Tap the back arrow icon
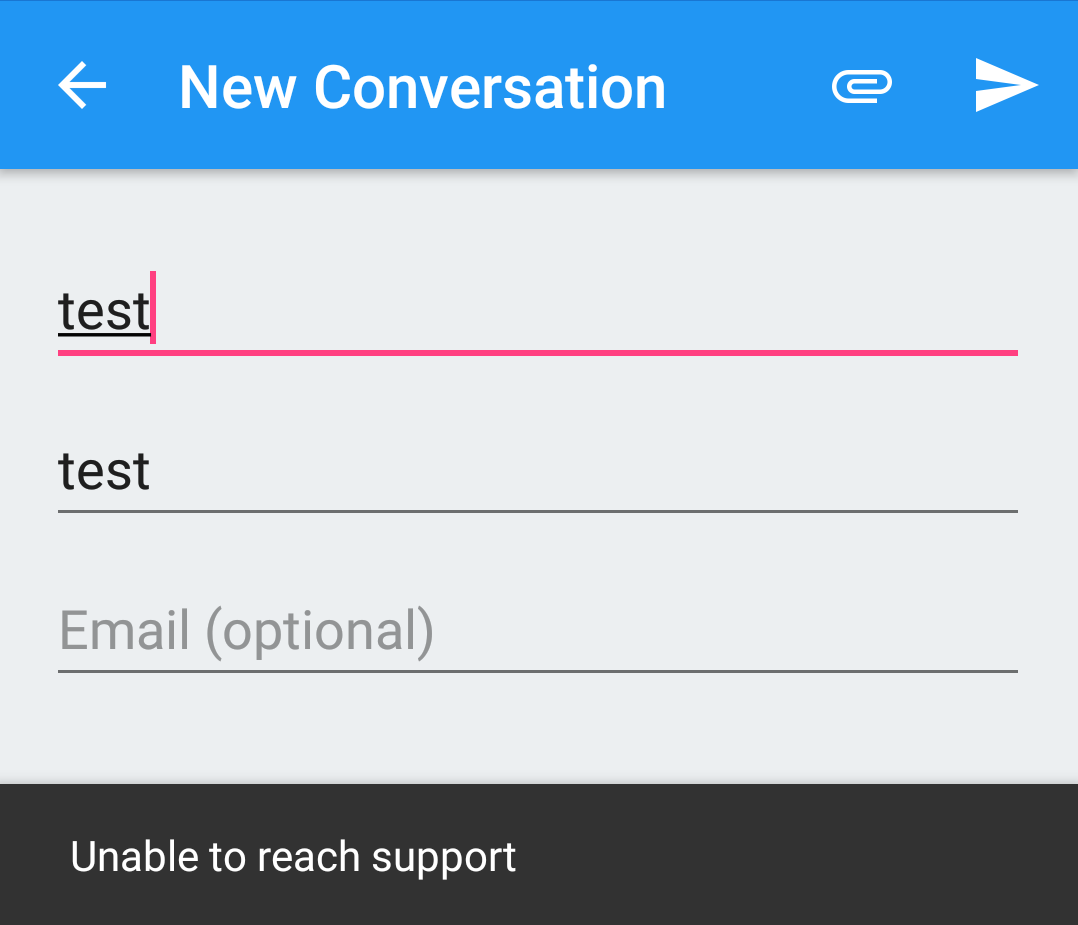Image resolution: width=1078 pixels, height=925 pixels. pos(82,86)
